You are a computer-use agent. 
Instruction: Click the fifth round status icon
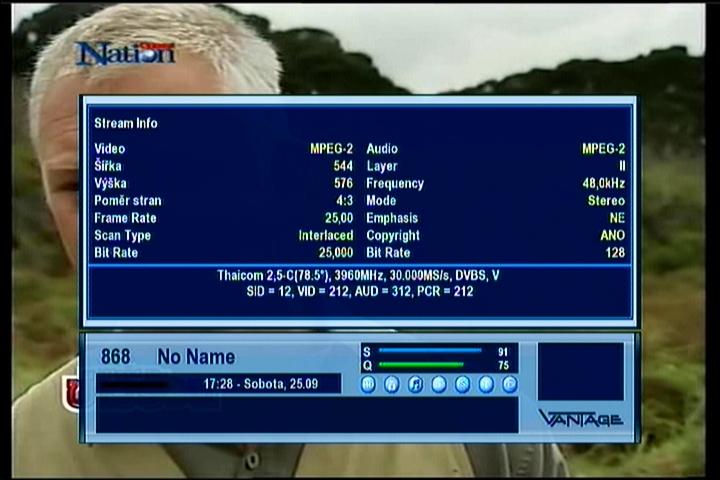[x=462, y=384]
